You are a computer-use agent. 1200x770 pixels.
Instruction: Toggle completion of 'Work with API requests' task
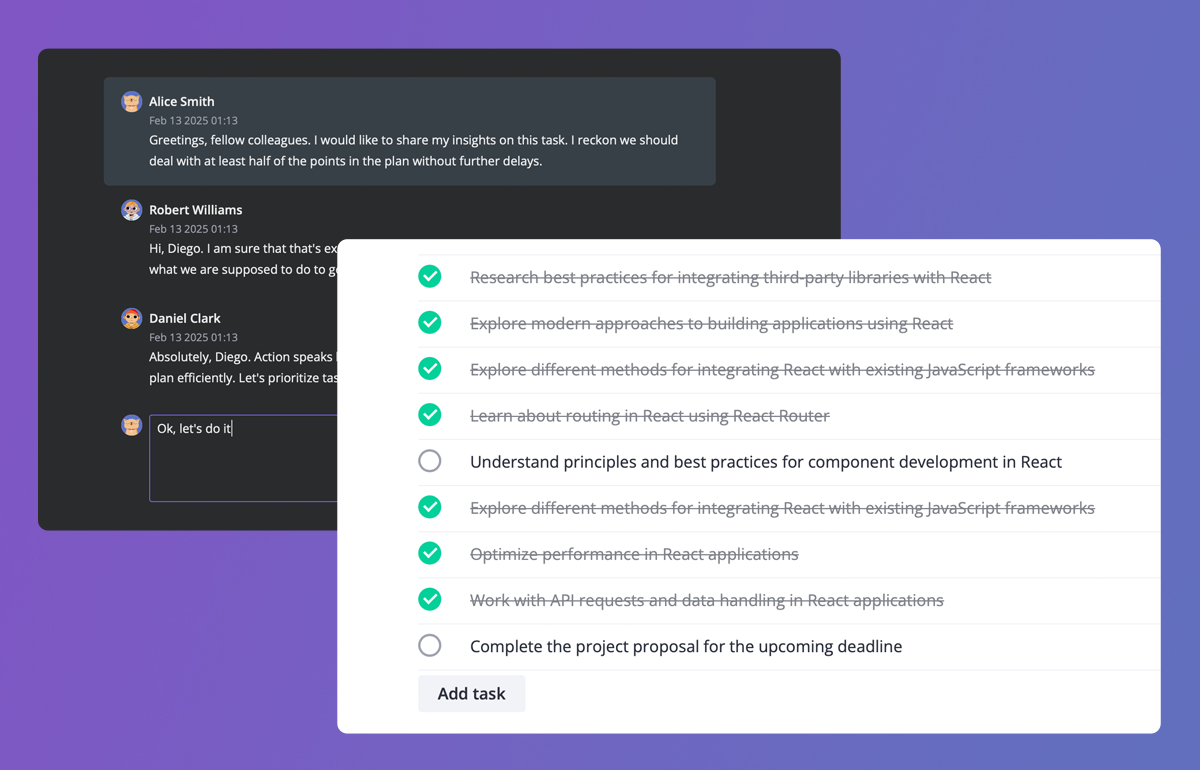[430, 599]
